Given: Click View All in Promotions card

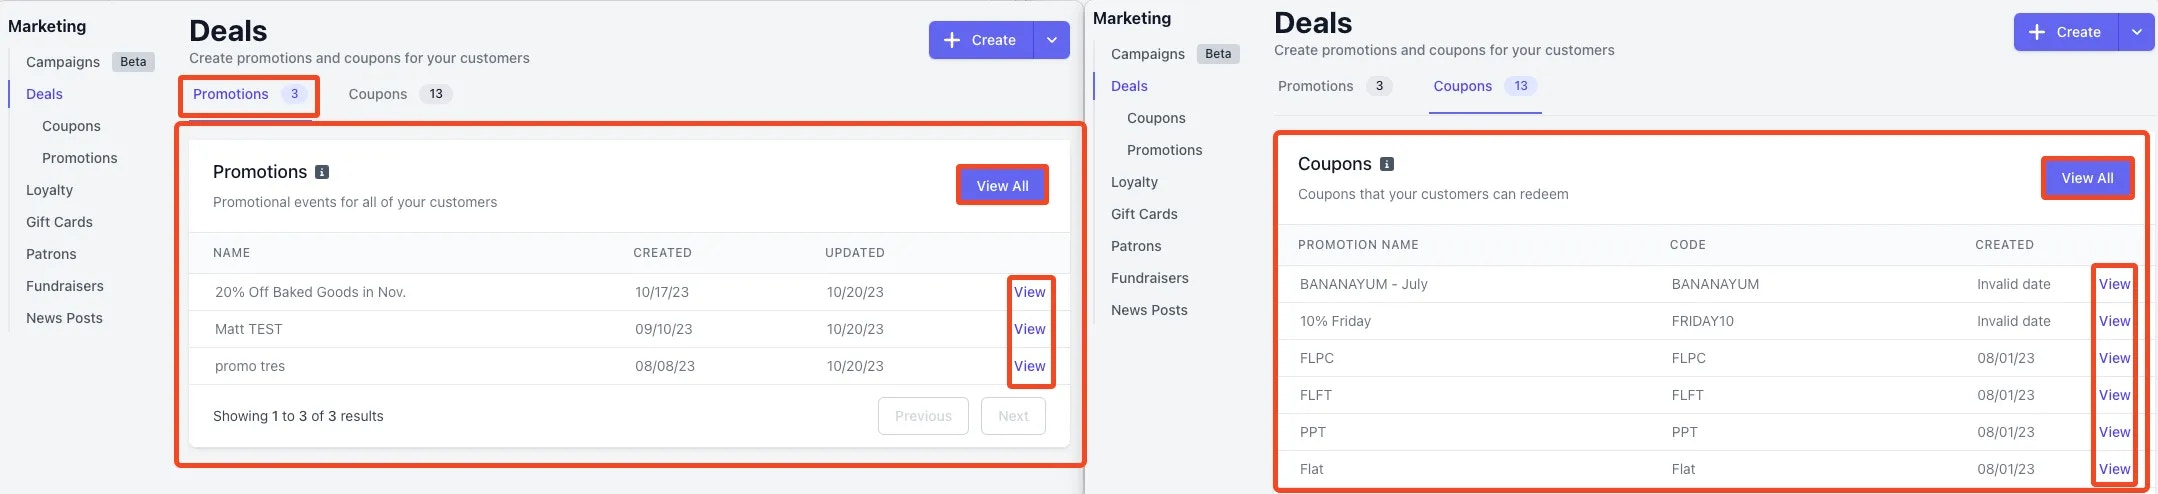Looking at the screenshot, I should click(1002, 186).
